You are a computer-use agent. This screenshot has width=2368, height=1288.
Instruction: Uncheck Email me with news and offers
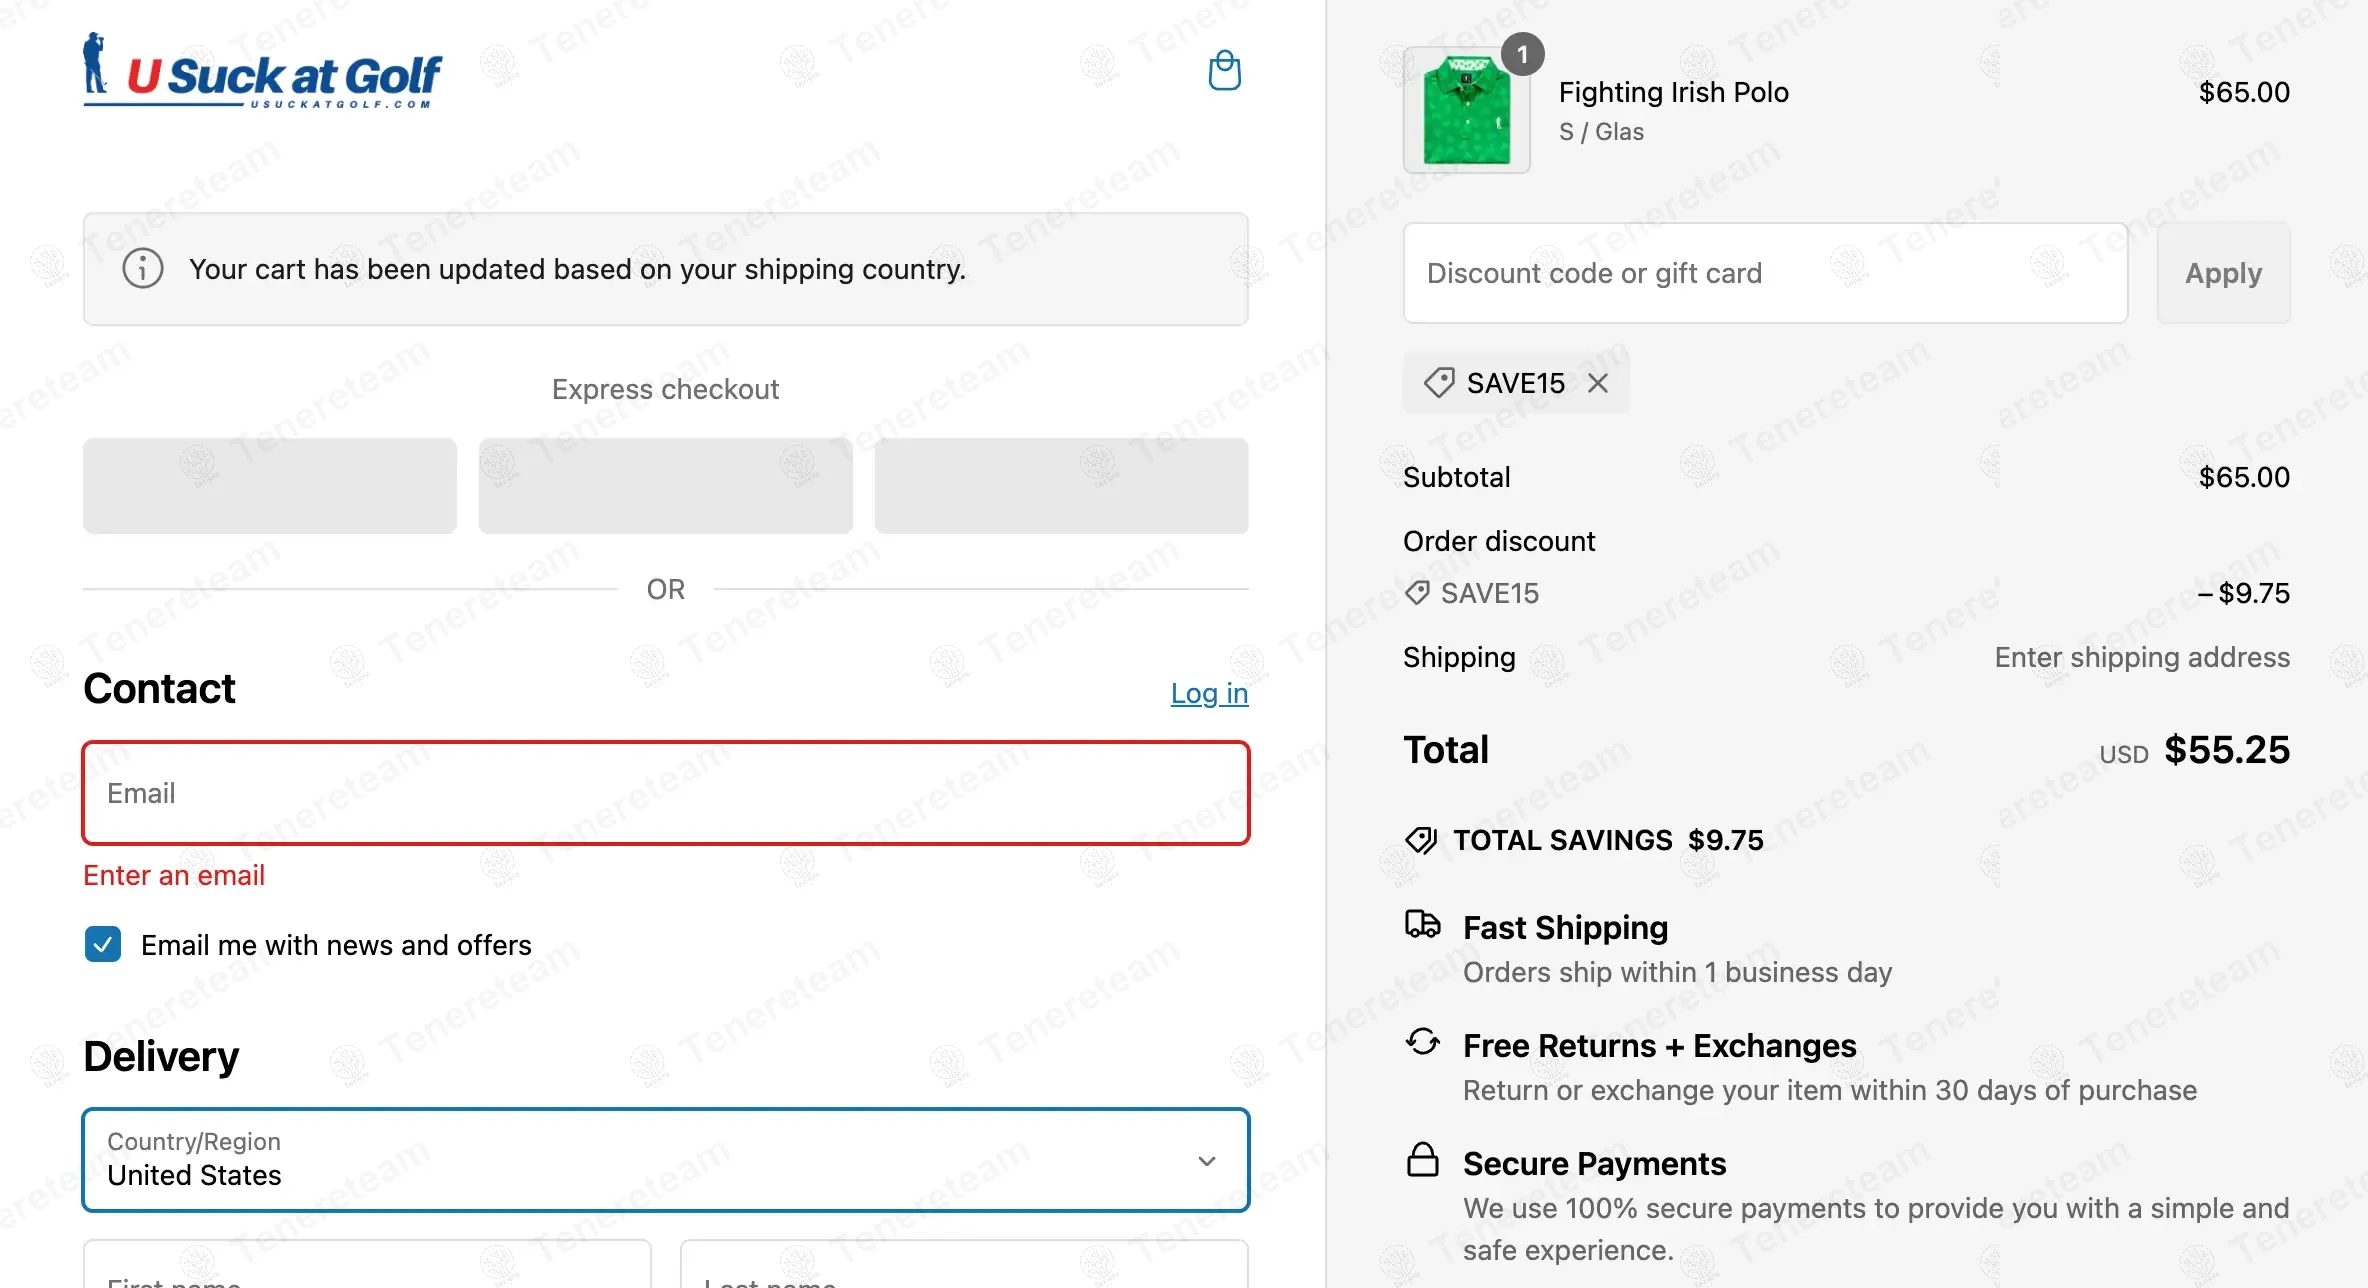point(103,944)
